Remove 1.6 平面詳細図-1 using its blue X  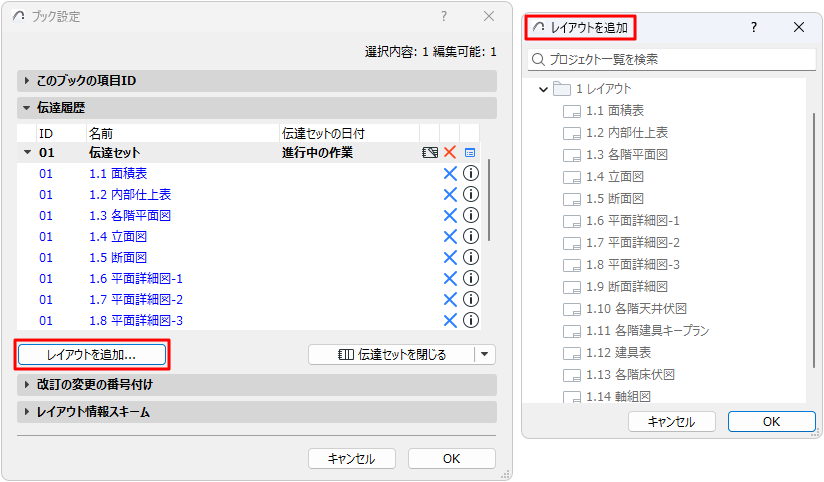(450, 279)
